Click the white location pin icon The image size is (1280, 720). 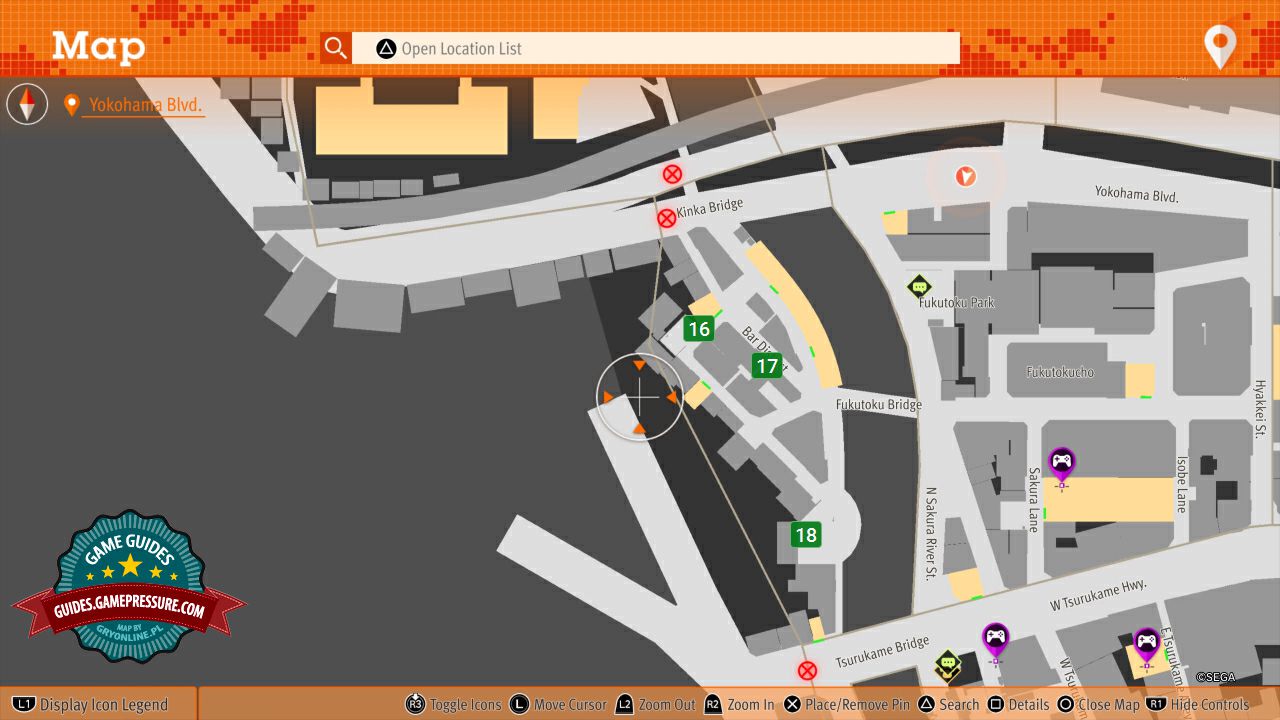pyautogui.click(x=1220, y=46)
